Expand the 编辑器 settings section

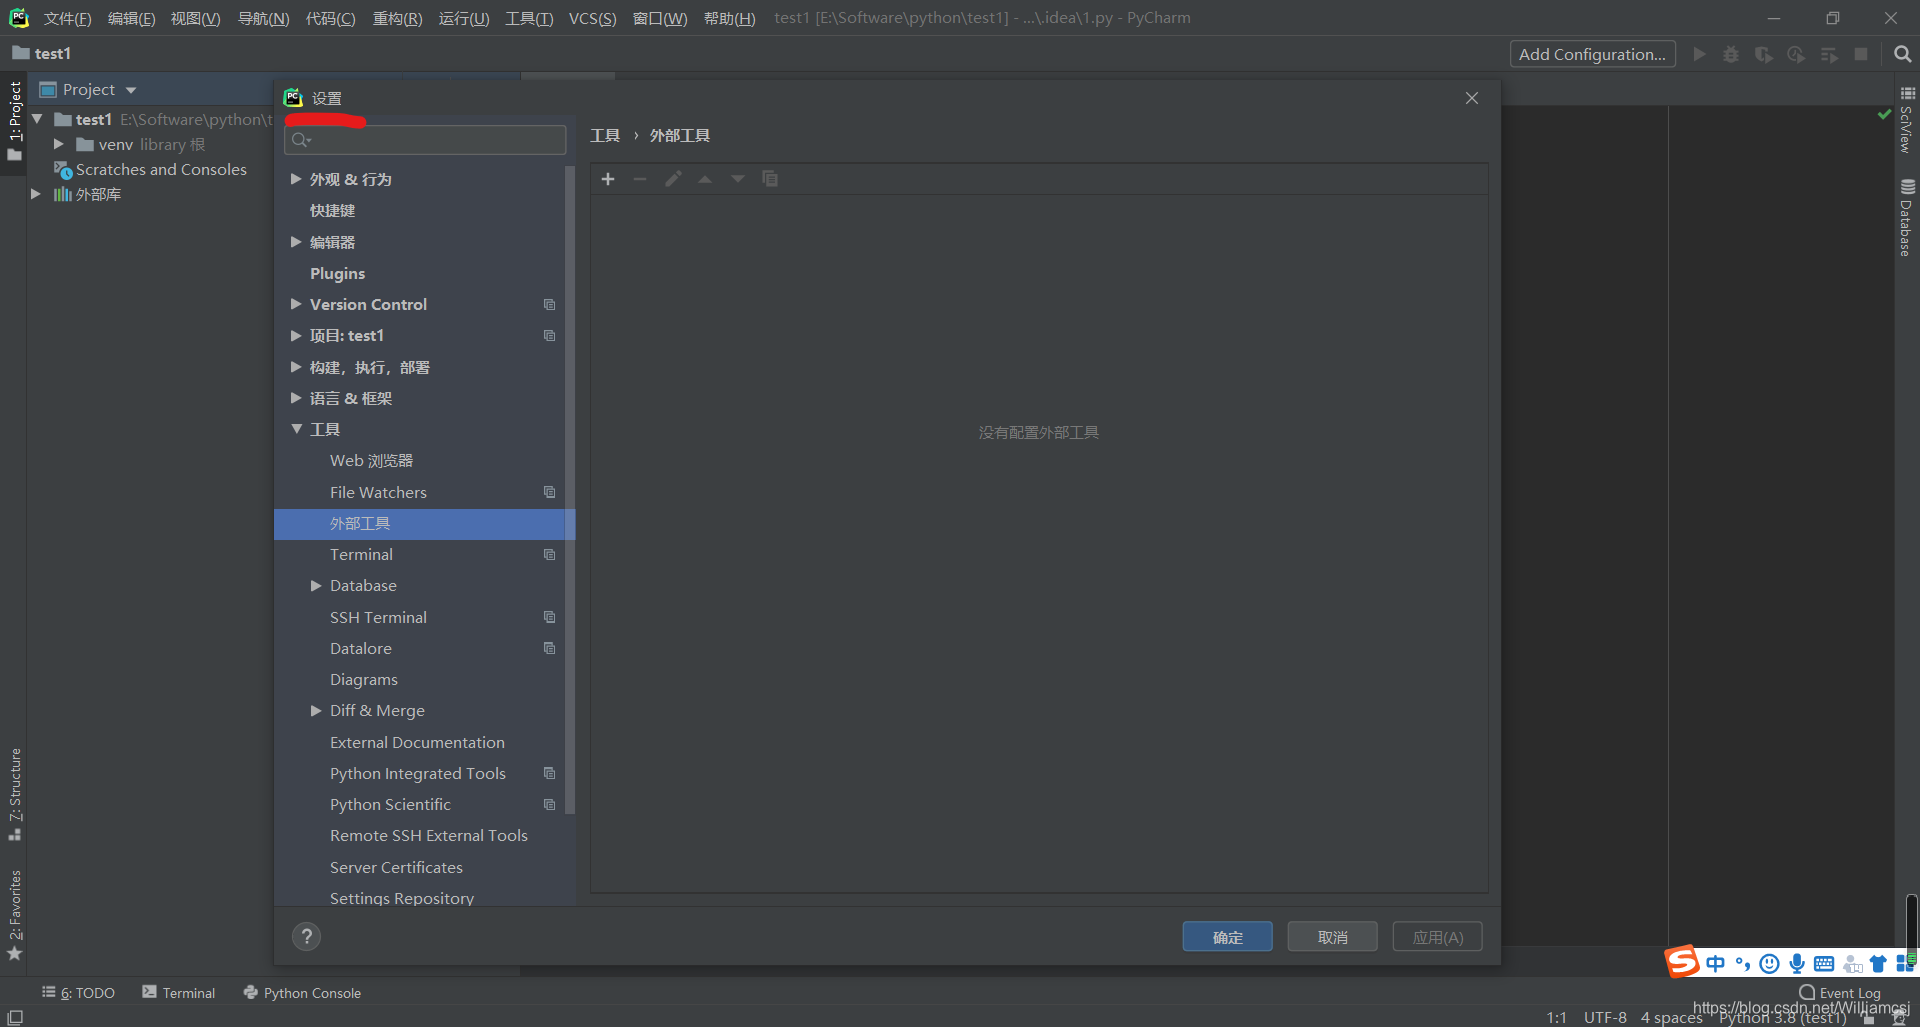[x=296, y=242]
